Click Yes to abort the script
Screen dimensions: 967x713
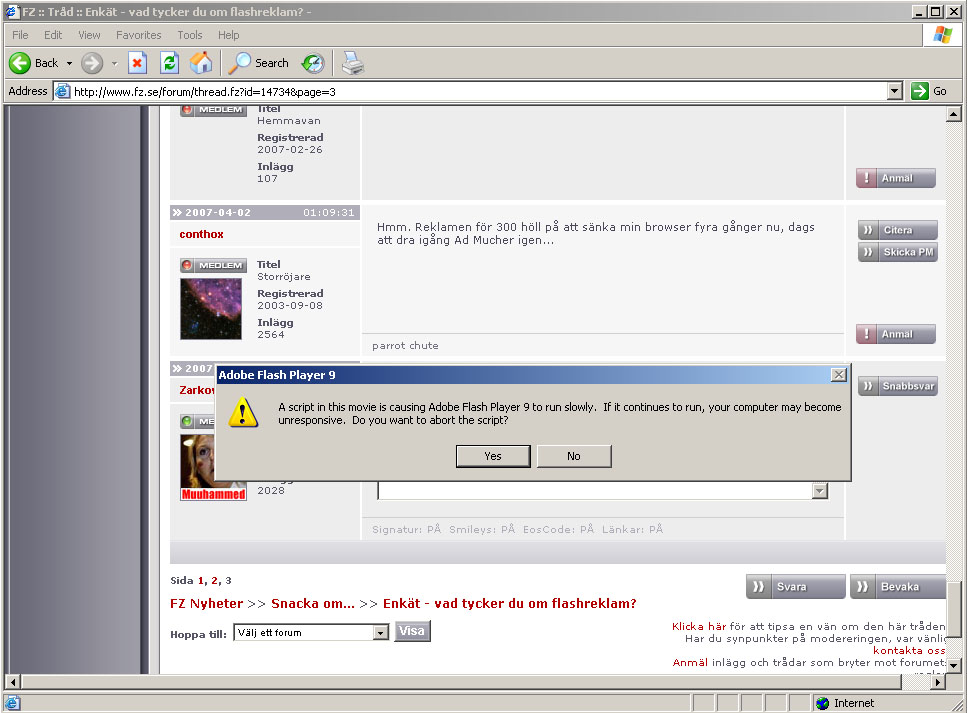tap(493, 456)
